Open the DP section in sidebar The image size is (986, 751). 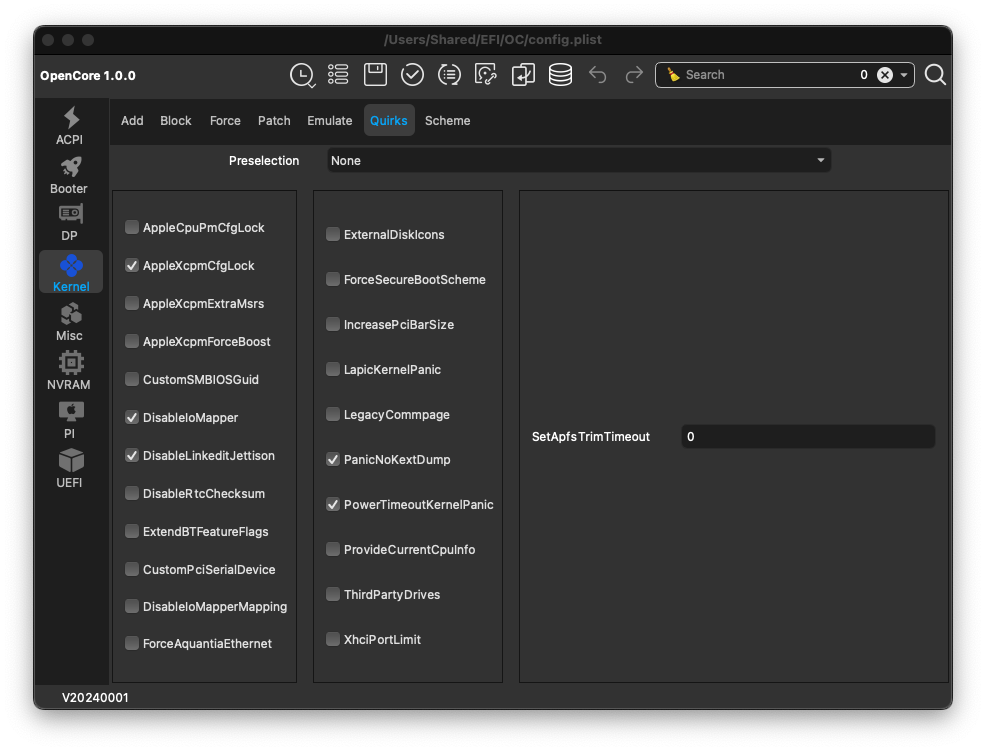click(70, 223)
